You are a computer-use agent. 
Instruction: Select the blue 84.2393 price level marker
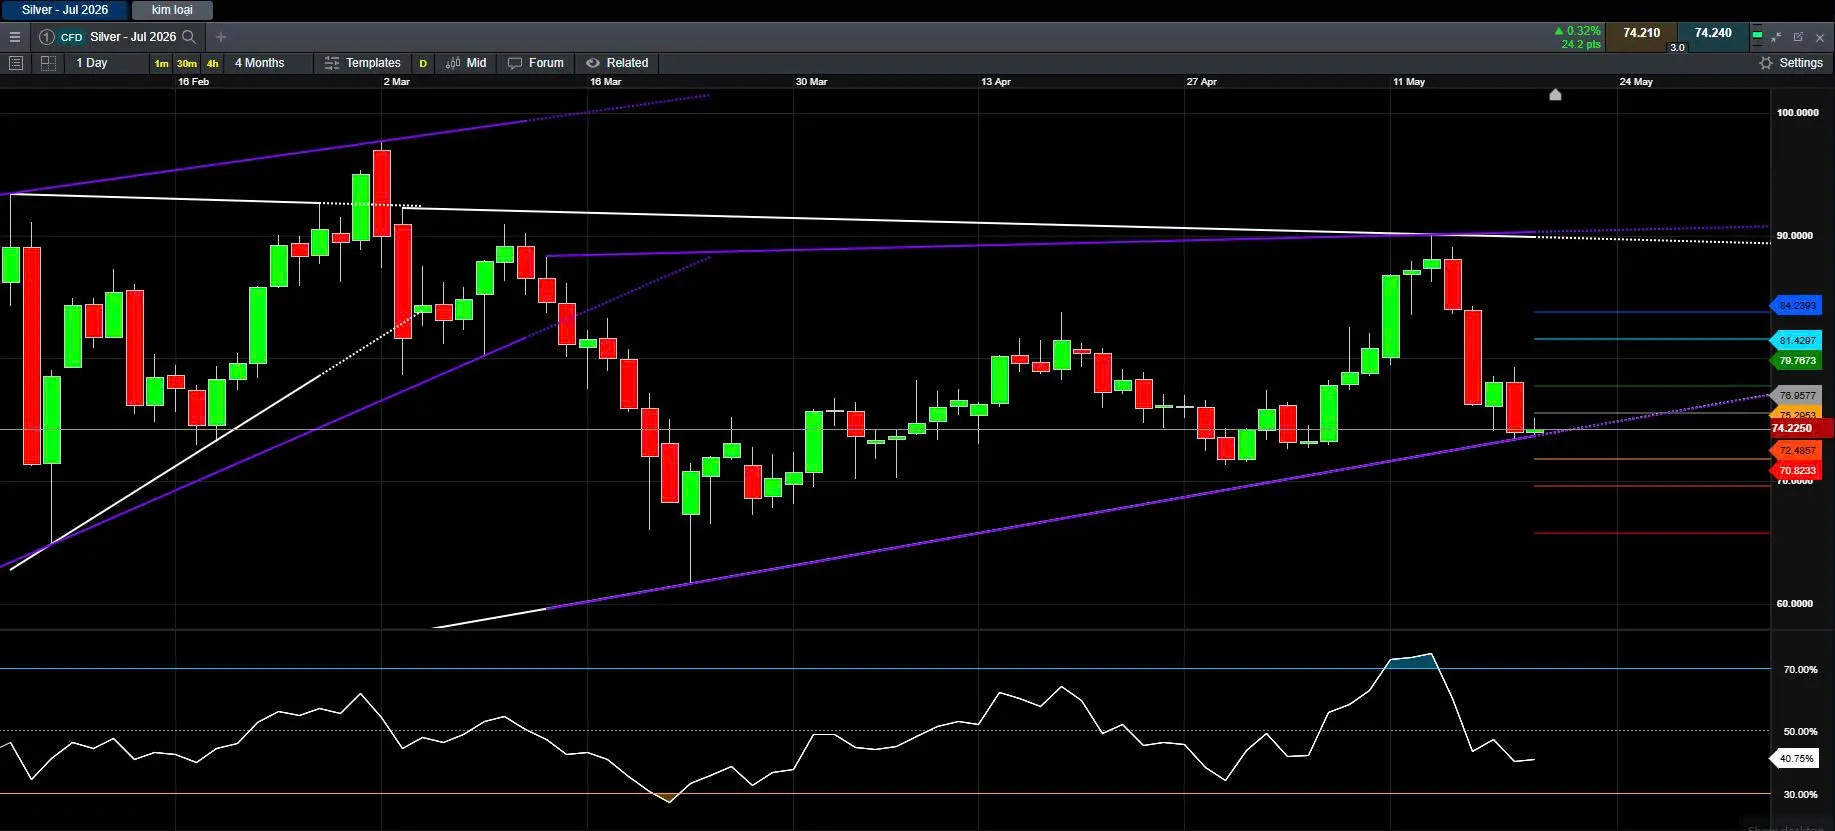pyautogui.click(x=1797, y=306)
